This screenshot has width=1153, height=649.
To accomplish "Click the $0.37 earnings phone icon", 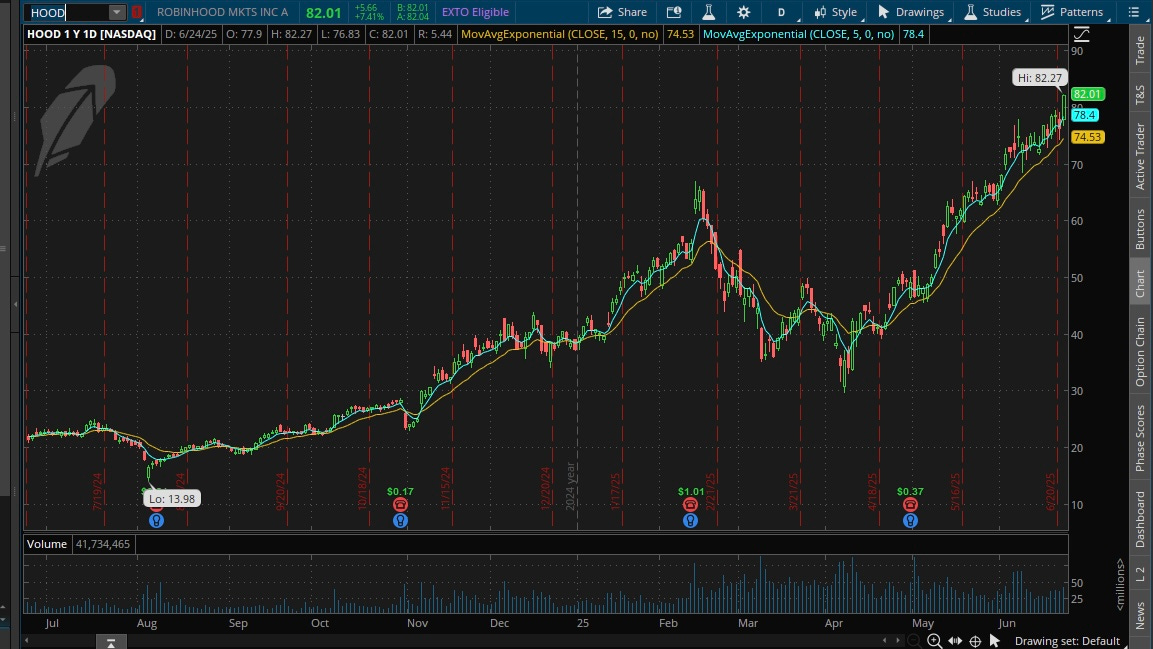I will click(x=910, y=504).
